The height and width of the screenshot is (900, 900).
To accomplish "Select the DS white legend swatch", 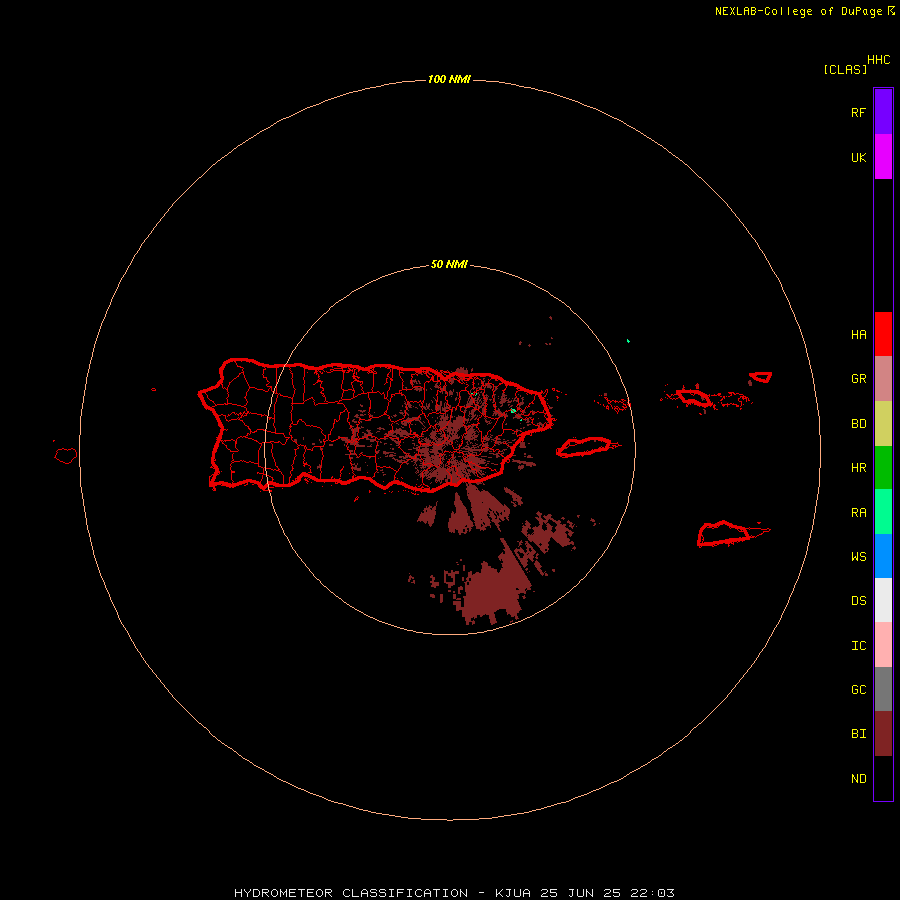I will (x=883, y=600).
